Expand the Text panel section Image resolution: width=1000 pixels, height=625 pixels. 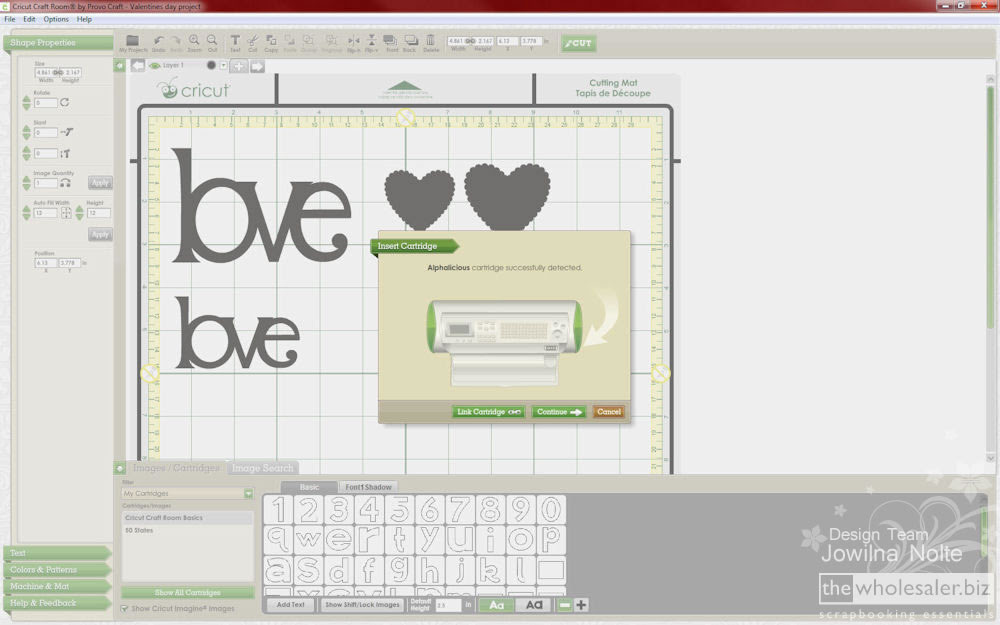click(x=57, y=553)
